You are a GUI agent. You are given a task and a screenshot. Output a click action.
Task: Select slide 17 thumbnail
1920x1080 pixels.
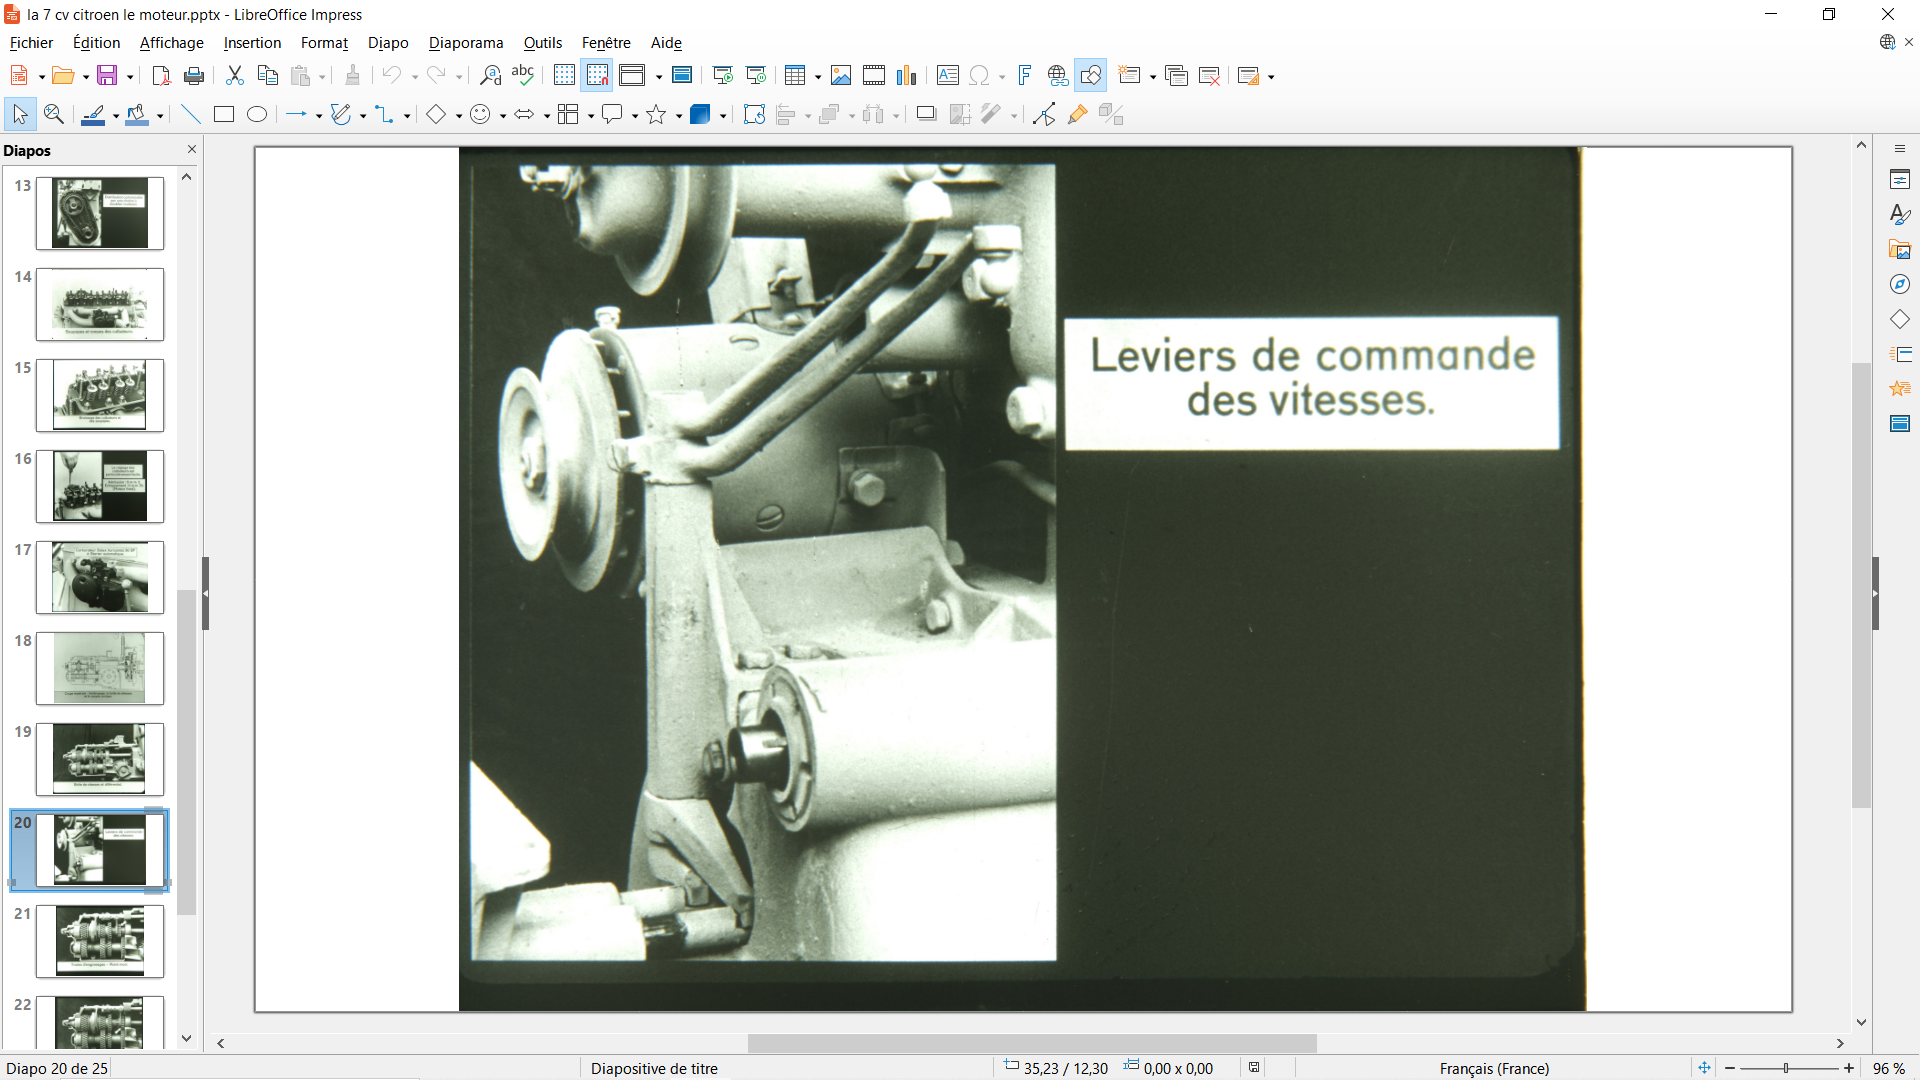(x=100, y=578)
